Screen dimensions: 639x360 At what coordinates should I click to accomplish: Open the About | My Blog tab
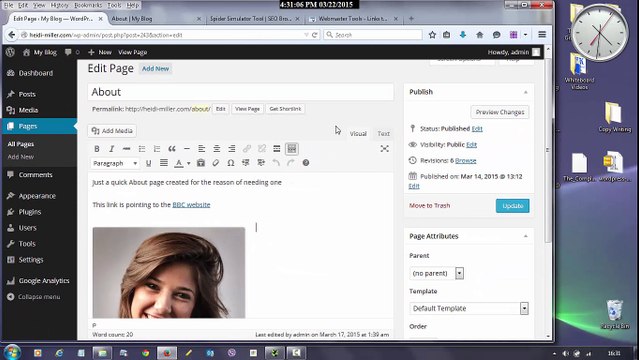[x=156, y=19]
